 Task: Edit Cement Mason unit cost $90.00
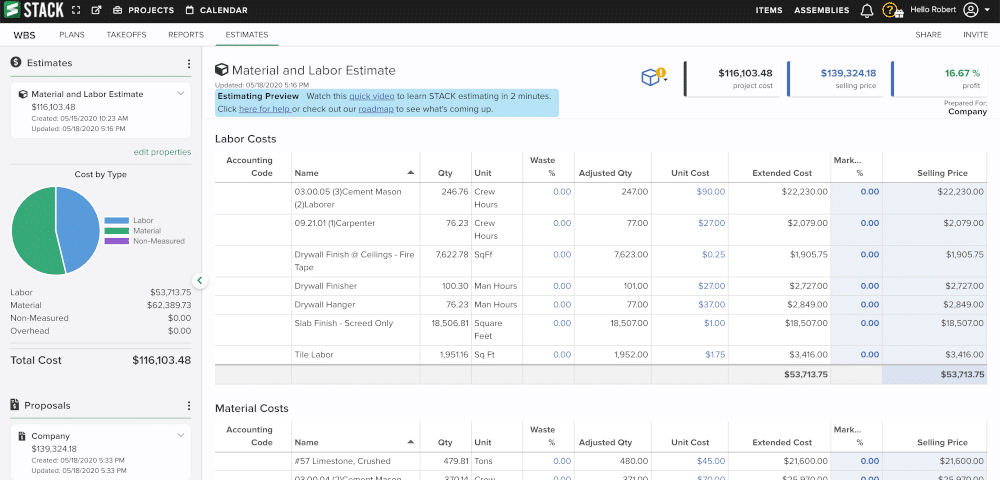click(x=711, y=191)
